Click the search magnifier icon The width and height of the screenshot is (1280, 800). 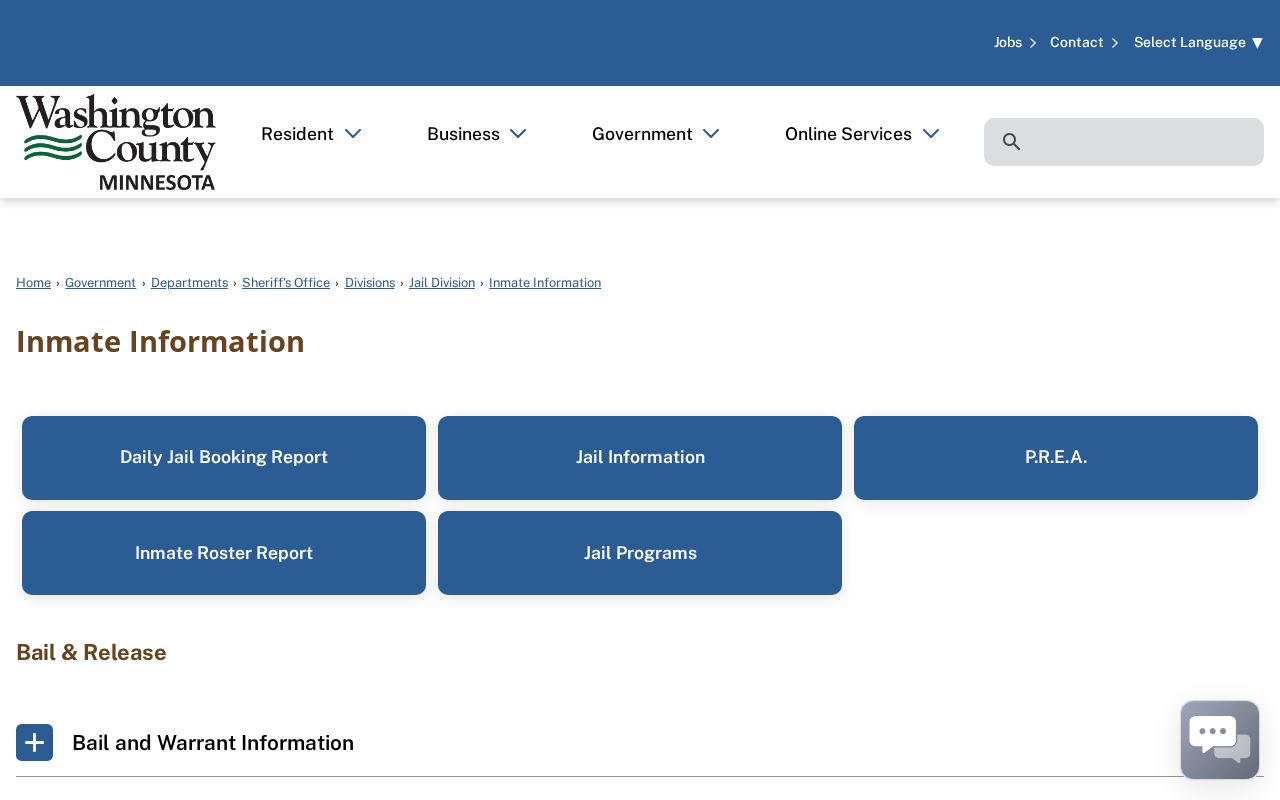tap(1012, 142)
